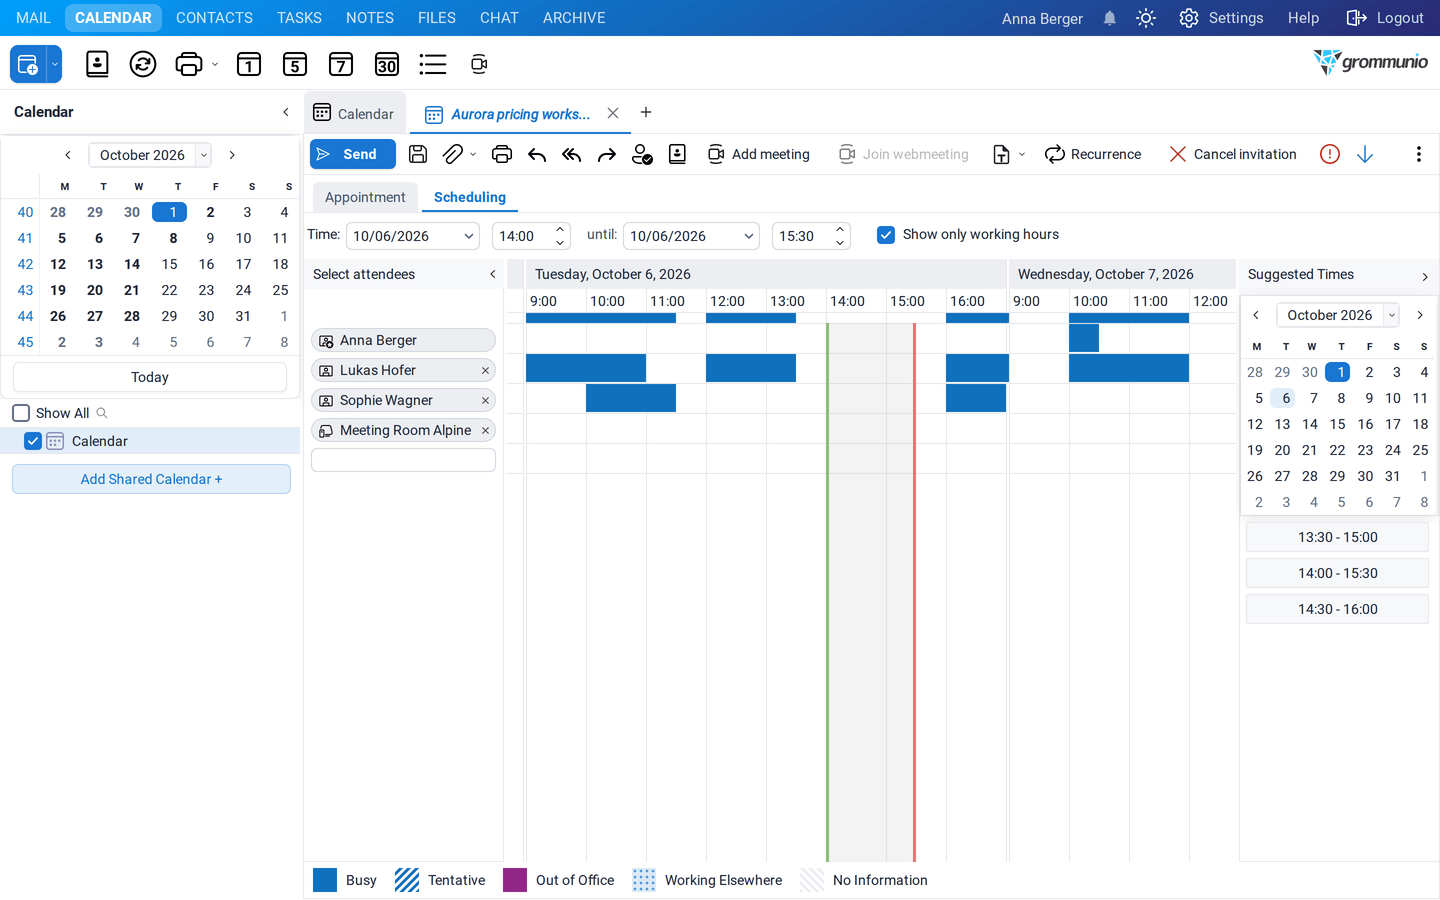
Task: Uncheck the Calendar checkbox in sidebar
Action: point(33,441)
